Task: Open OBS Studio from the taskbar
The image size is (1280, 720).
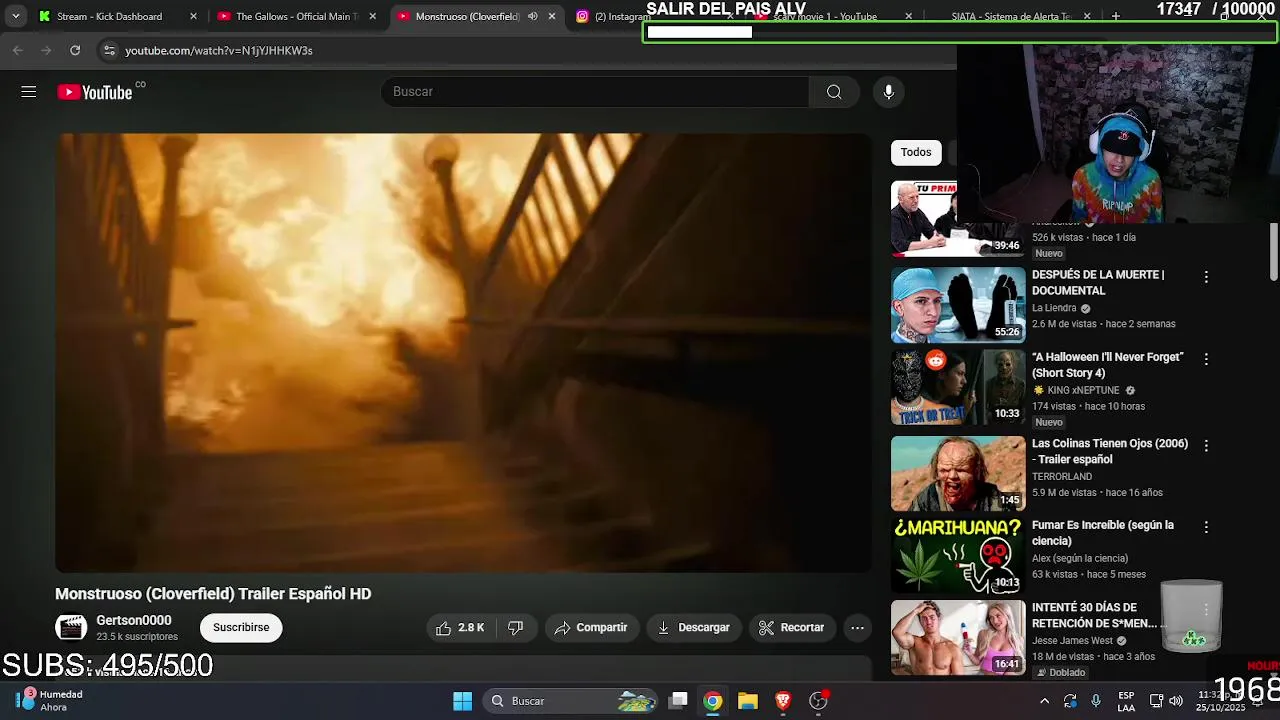Action: click(818, 701)
